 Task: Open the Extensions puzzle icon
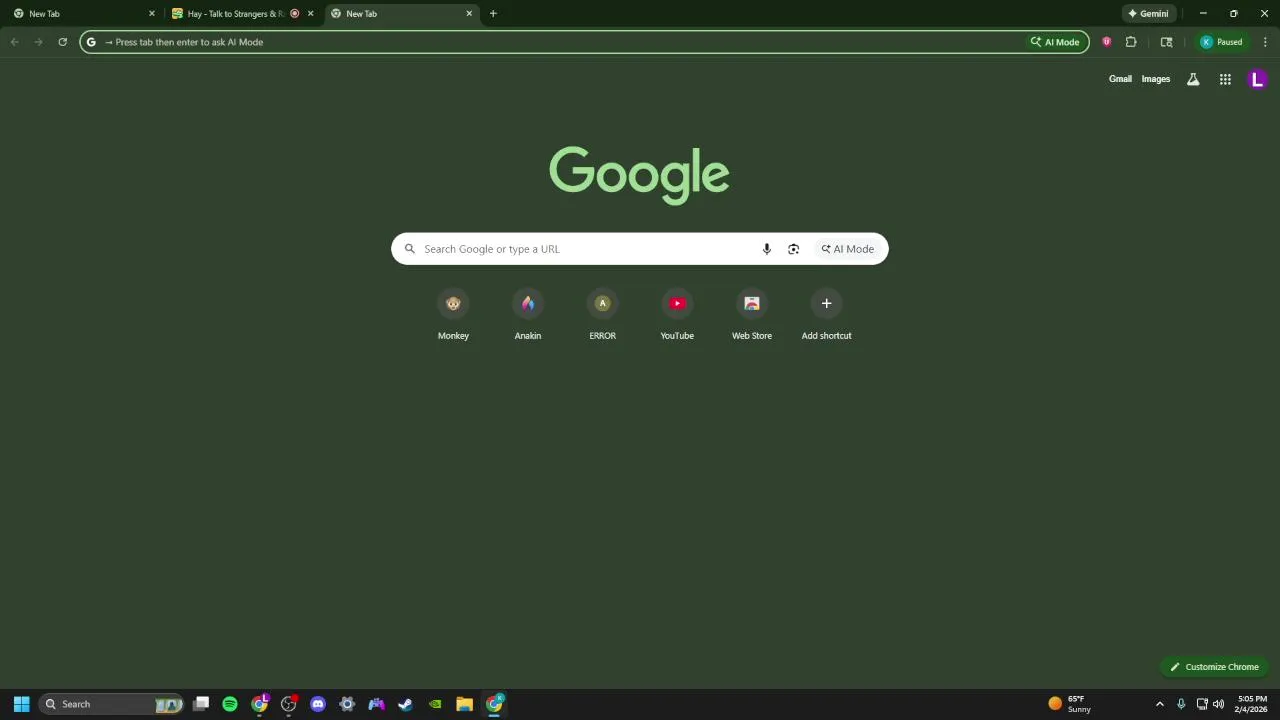(x=1131, y=42)
